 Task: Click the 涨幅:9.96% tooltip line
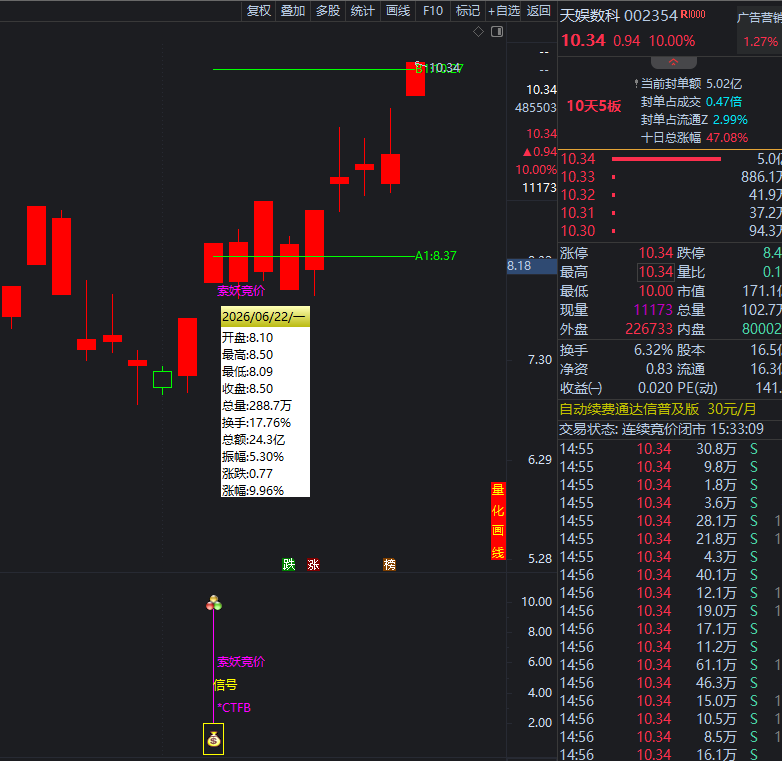click(253, 491)
